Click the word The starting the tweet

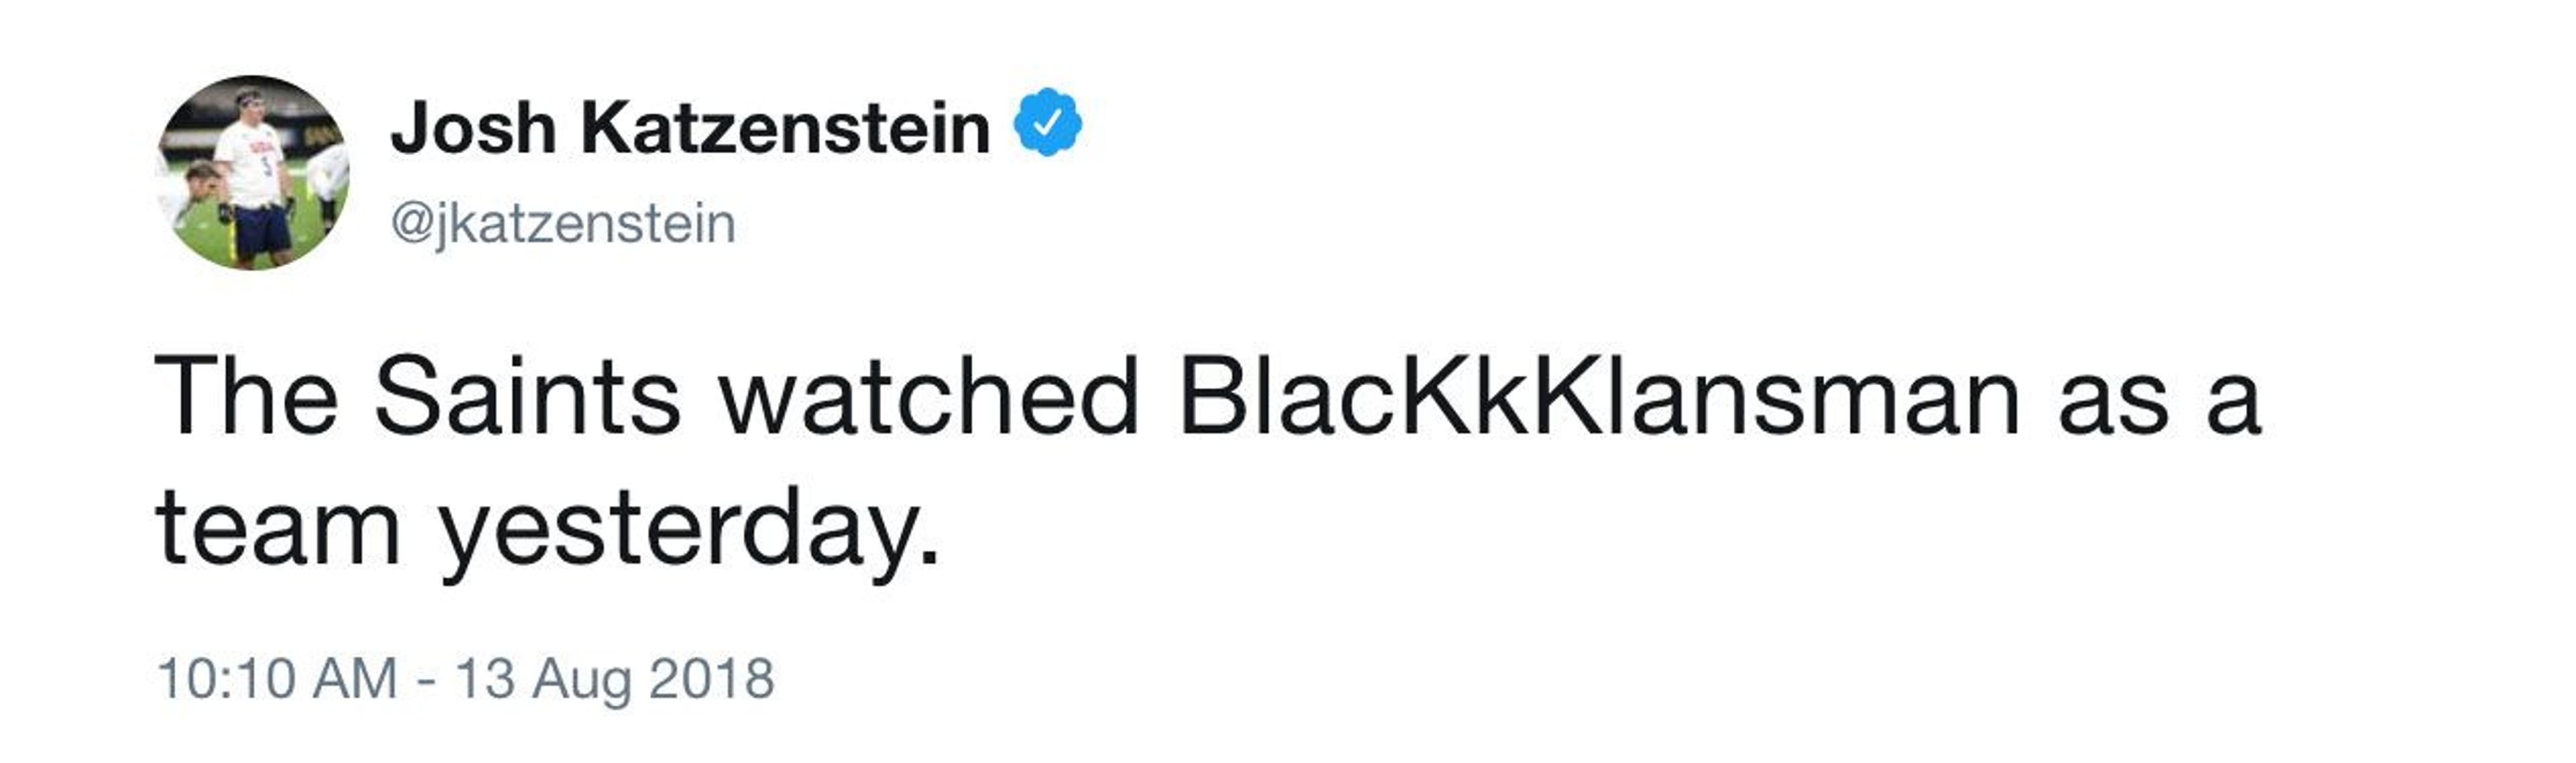tap(246, 397)
